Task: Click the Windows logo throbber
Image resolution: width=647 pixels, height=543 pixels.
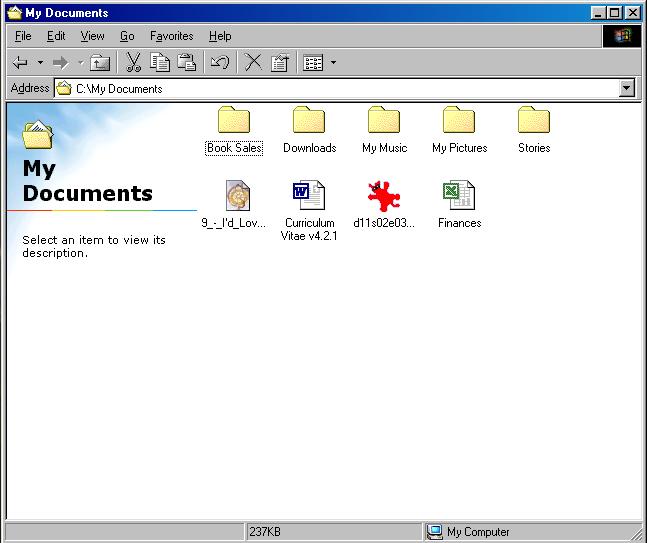Action: (x=622, y=36)
